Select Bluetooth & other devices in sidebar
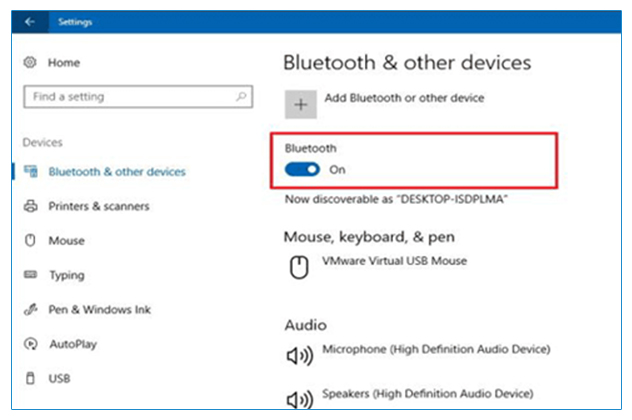 coord(117,172)
